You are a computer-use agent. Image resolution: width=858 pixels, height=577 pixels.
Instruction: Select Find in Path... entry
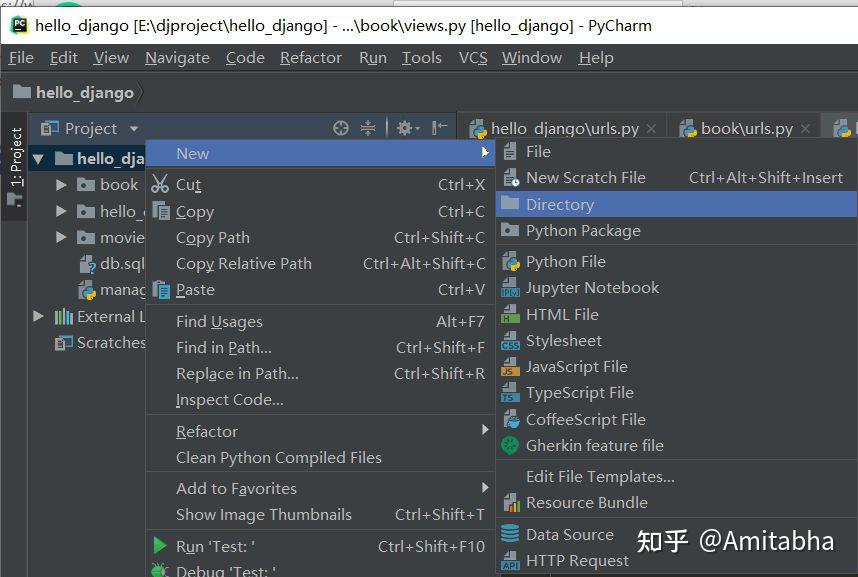pos(321,347)
